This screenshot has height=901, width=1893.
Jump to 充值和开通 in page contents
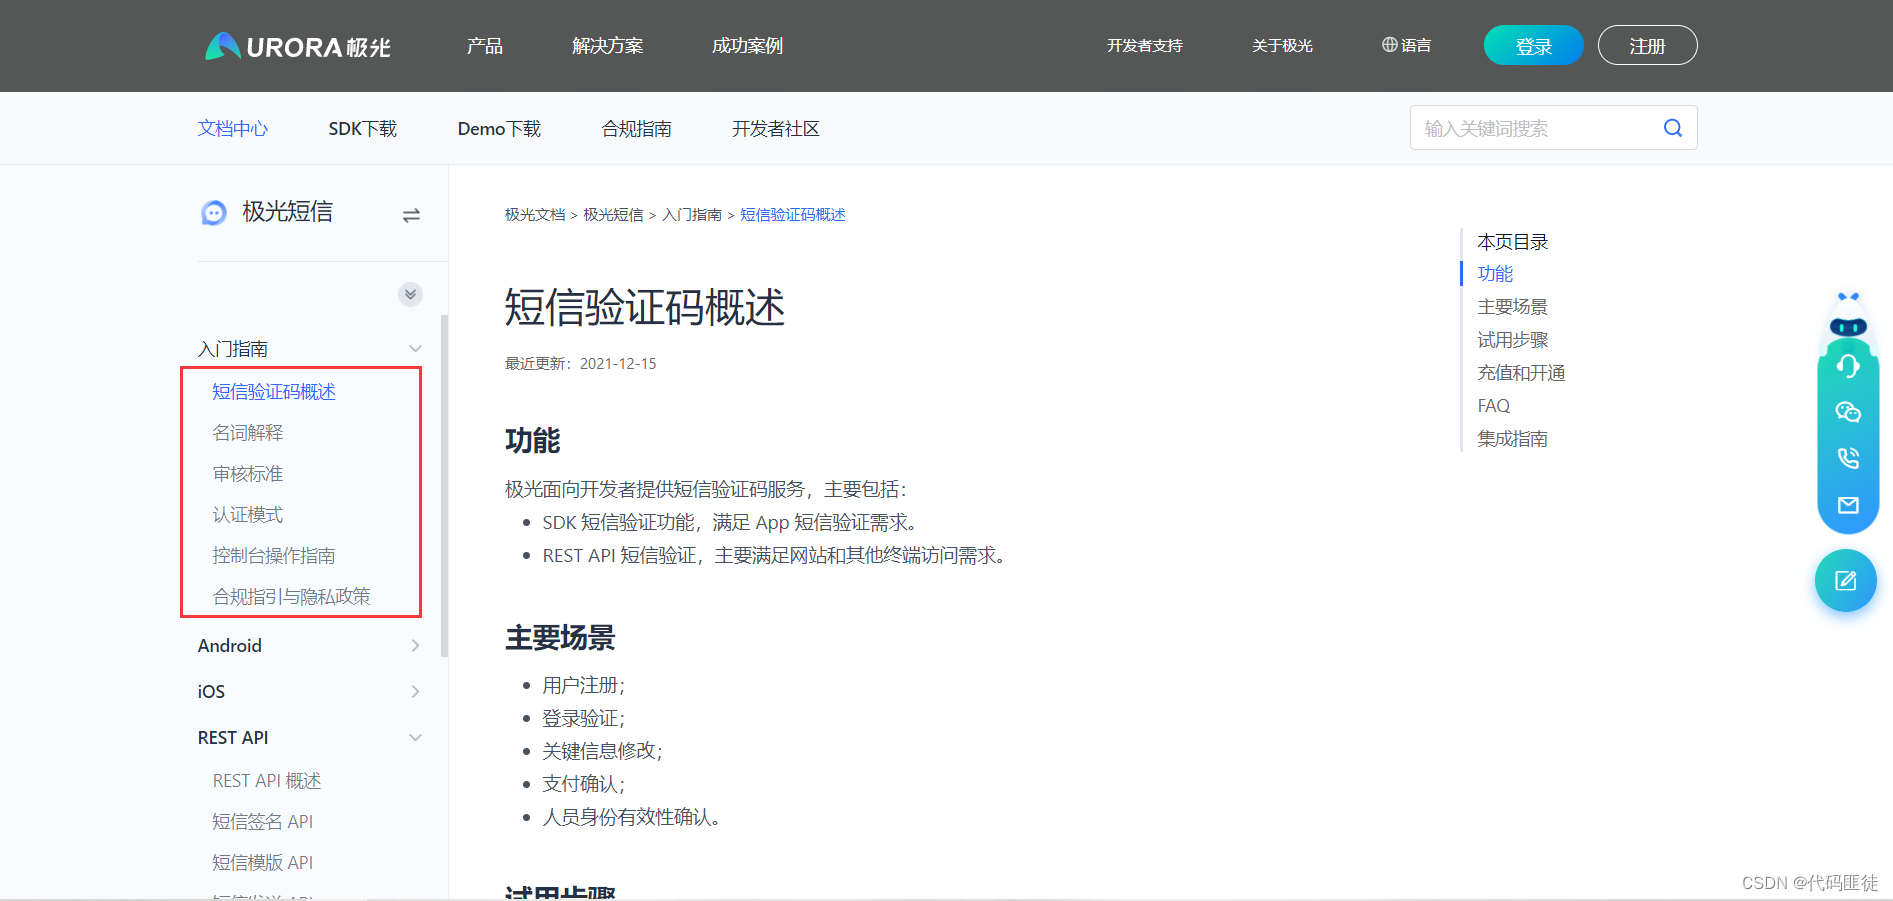1521,373
